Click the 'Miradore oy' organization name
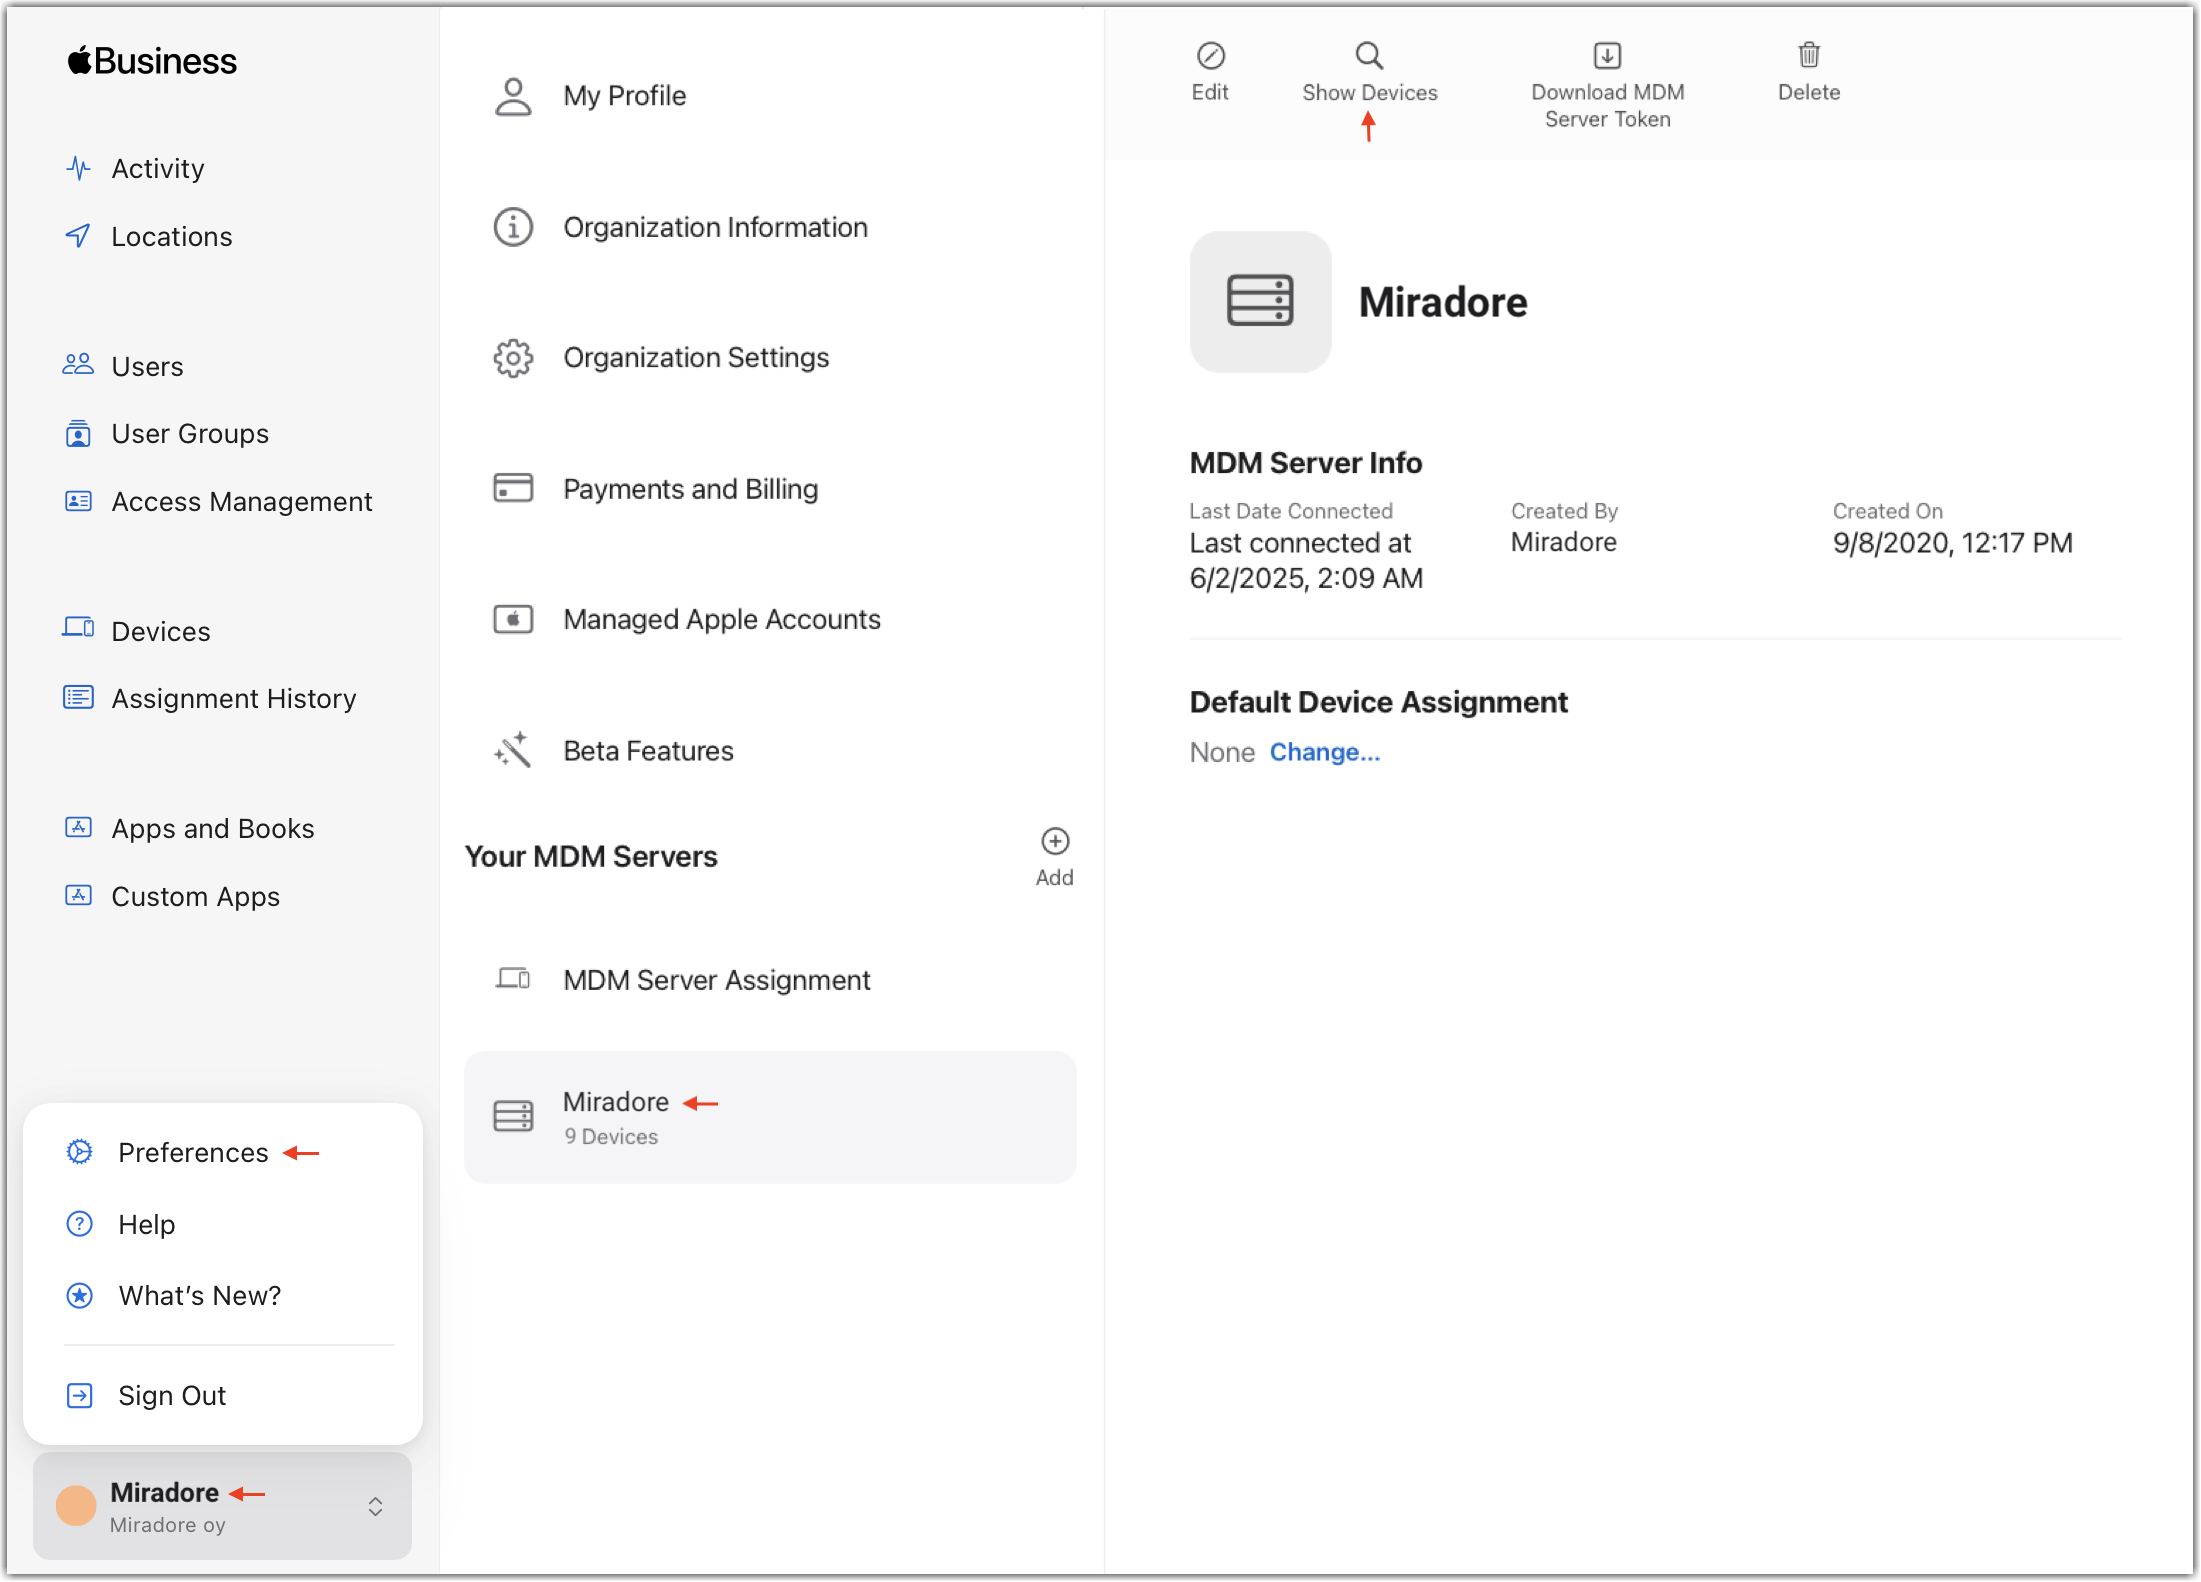Viewport: 2201px width, 1582px height. pos(167,1525)
